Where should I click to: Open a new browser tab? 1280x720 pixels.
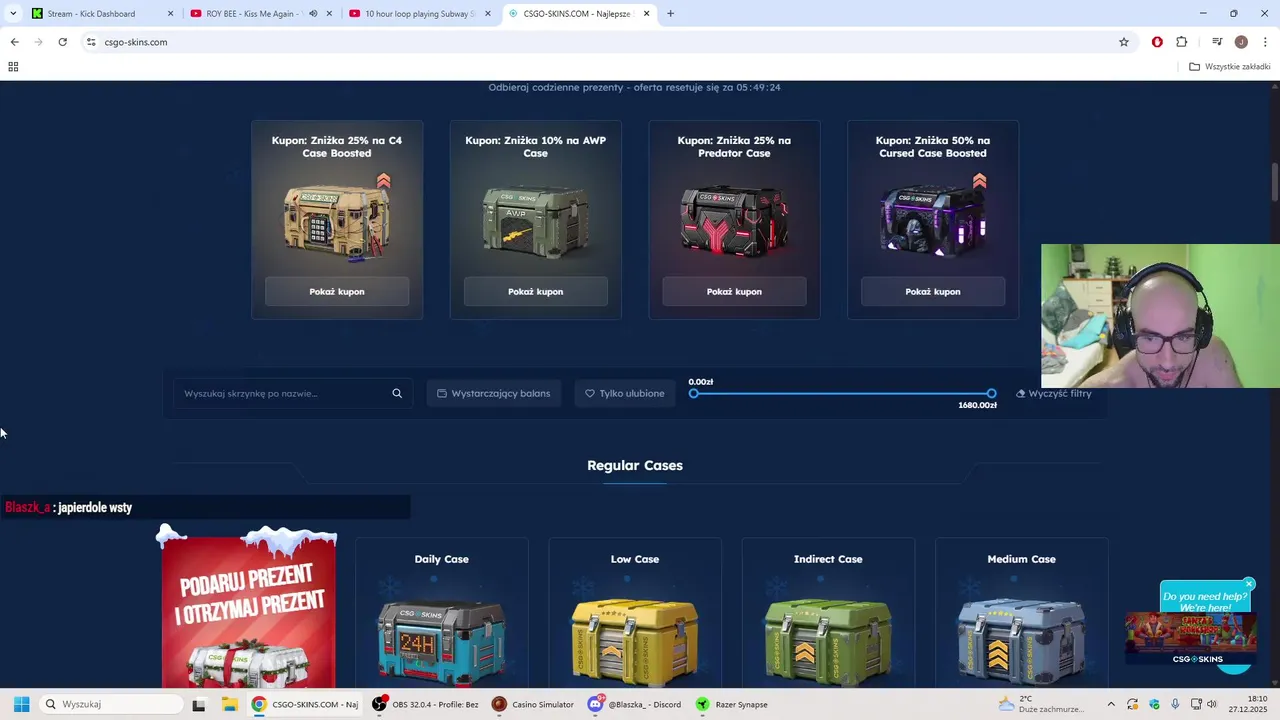click(670, 14)
